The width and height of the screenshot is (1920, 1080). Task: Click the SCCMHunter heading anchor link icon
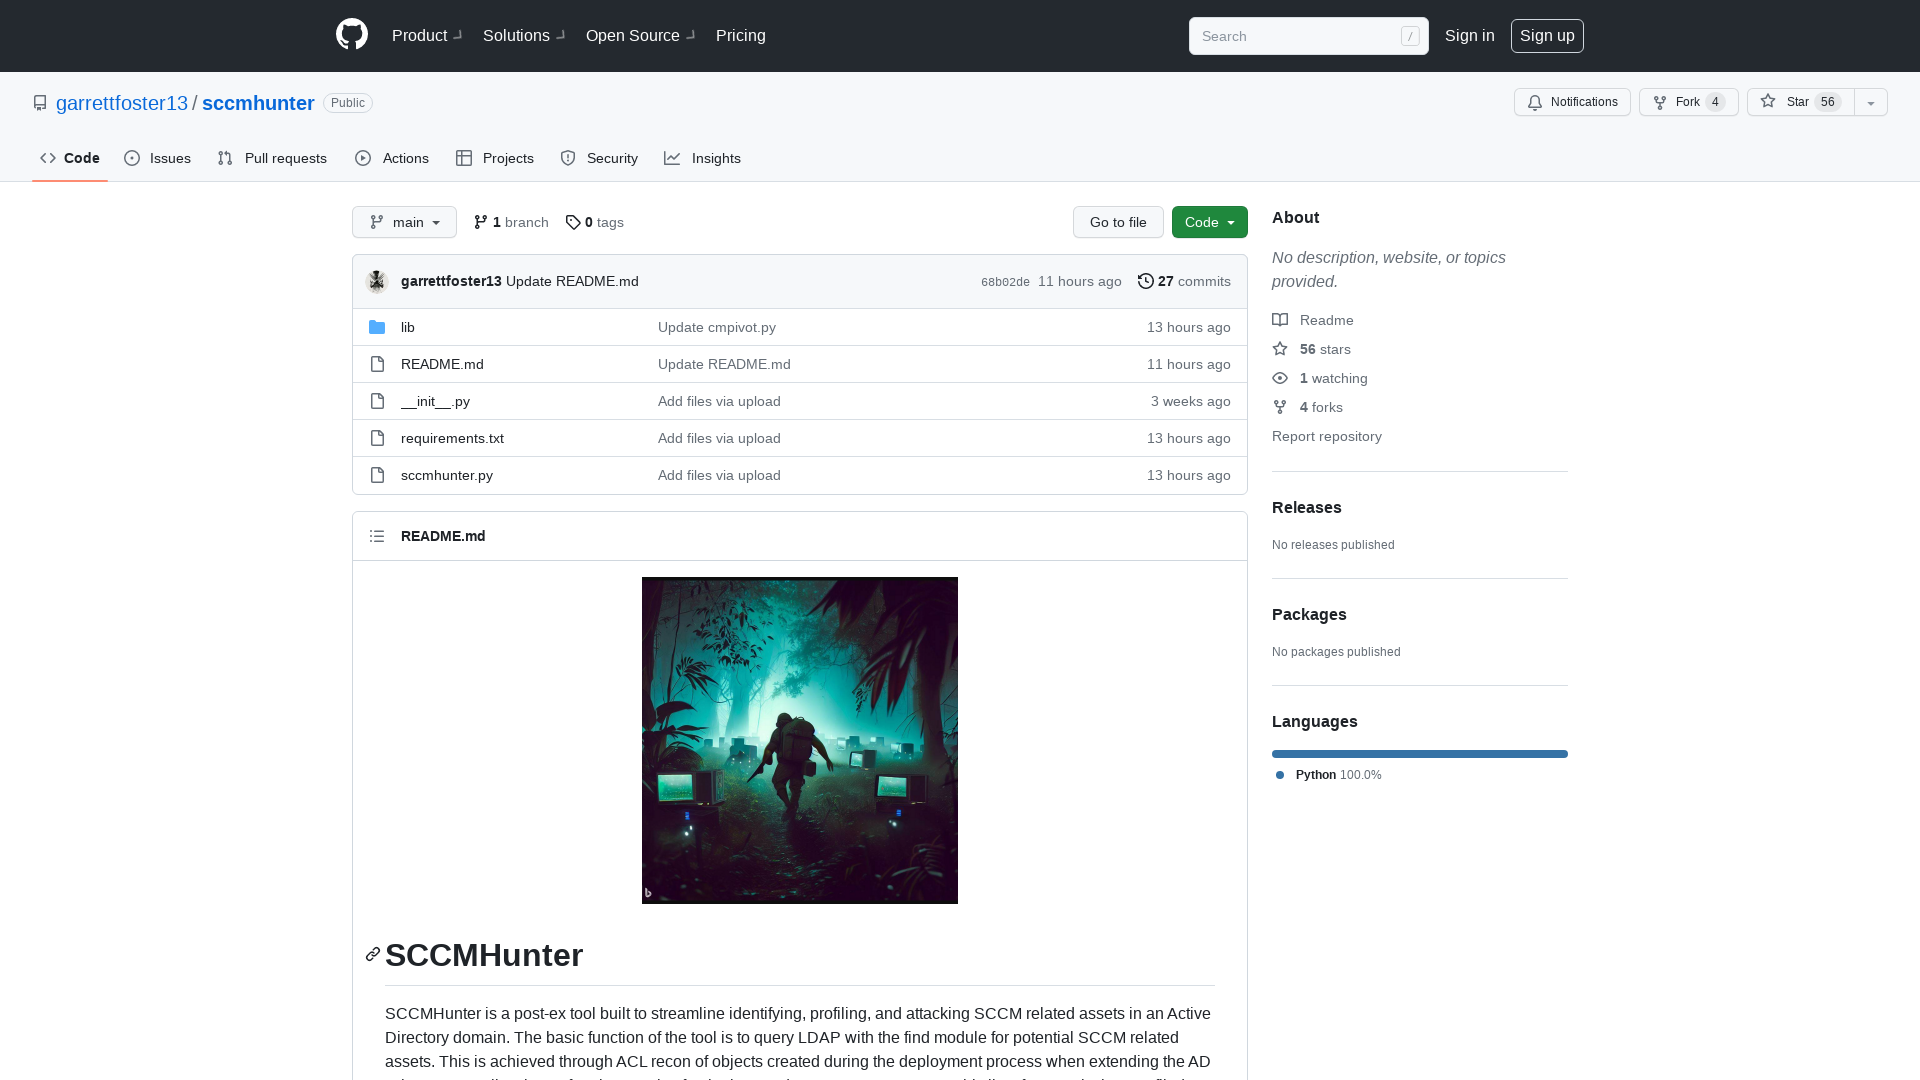pos(373,955)
